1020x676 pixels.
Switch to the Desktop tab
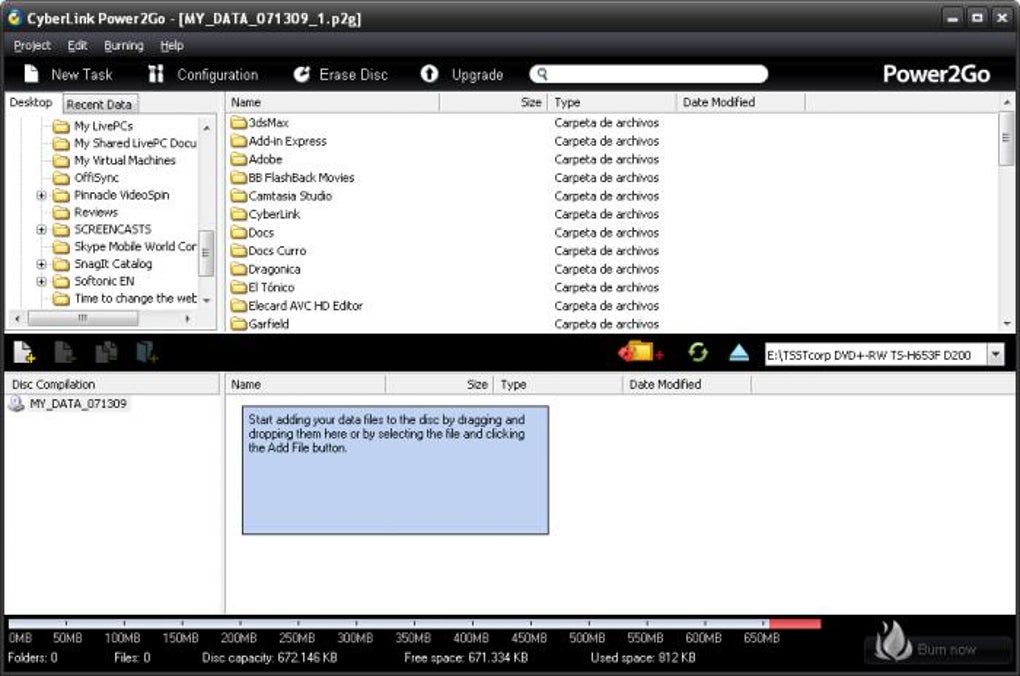(31, 102)
